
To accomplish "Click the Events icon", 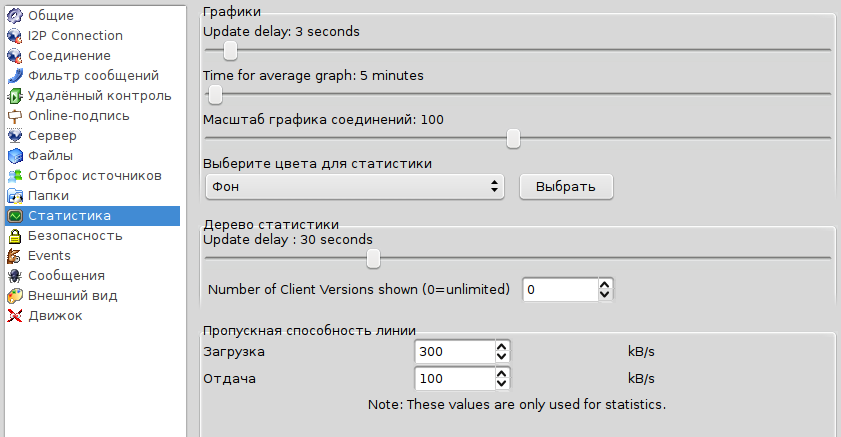I will (14, 256).
